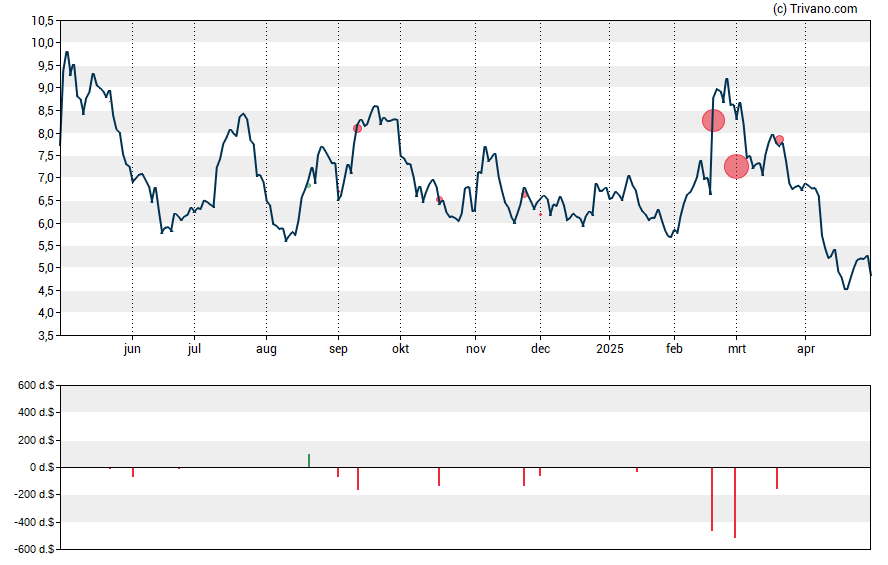Click the '5,0' price axis label
This screenshot has height=565, width=888.
[46, 268]
